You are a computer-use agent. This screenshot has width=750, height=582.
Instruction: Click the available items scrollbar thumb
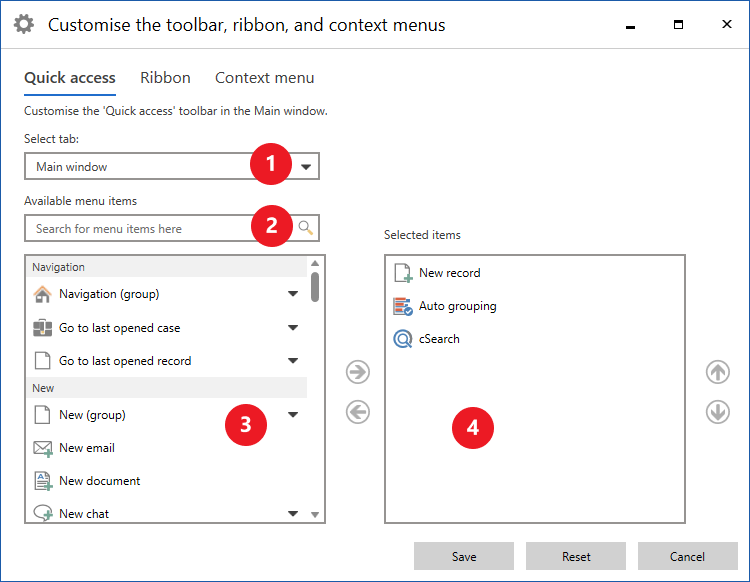(315, 287)
